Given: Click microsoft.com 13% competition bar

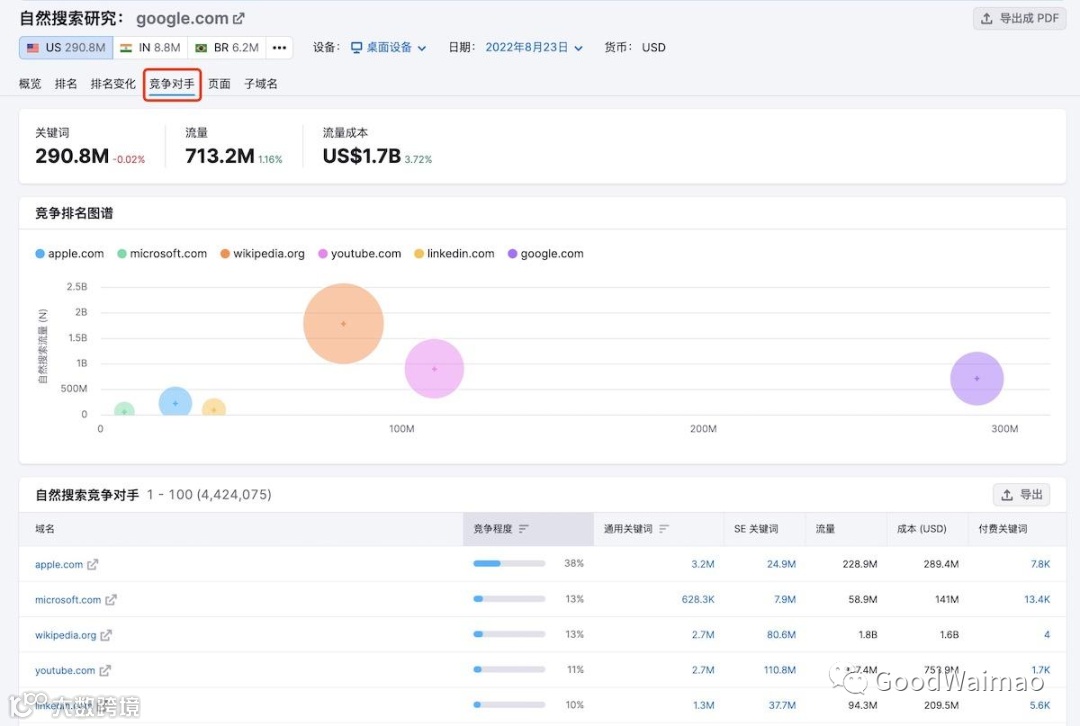Looking at the screenshot, I should [509, 599].
